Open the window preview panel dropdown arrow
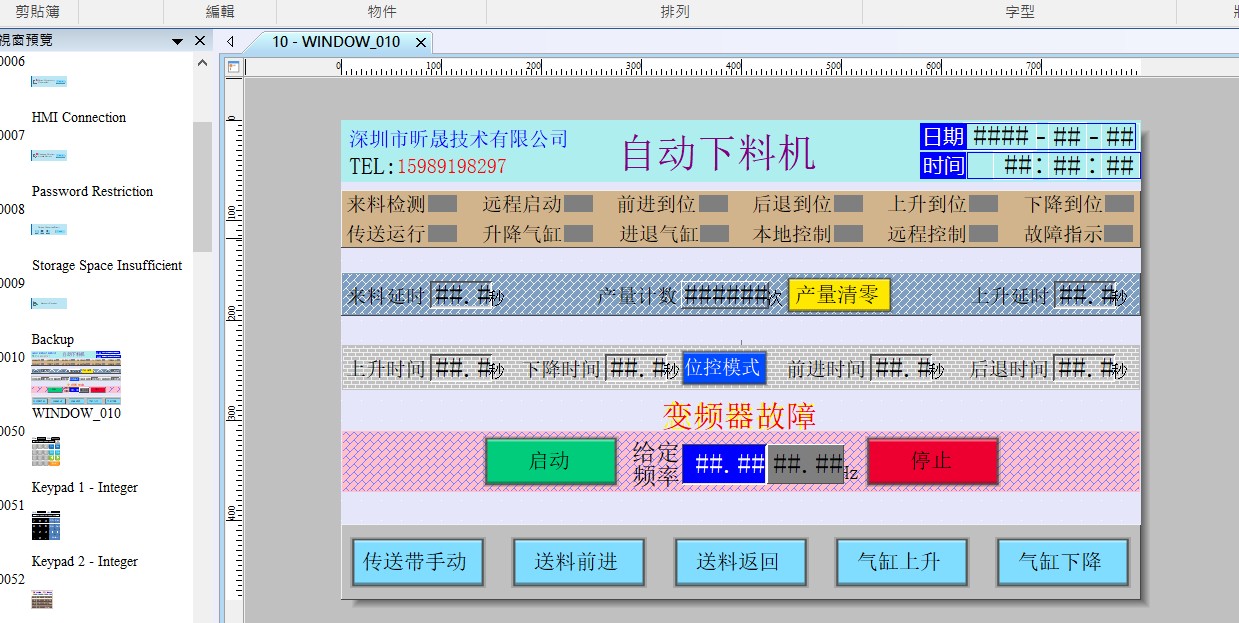Image resolution: width=1239 pixels, height=623 pixels. point(178,41)
